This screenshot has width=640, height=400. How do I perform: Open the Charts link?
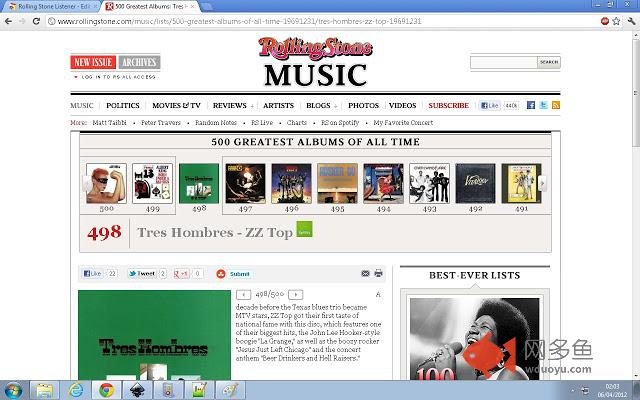point(297,122)
